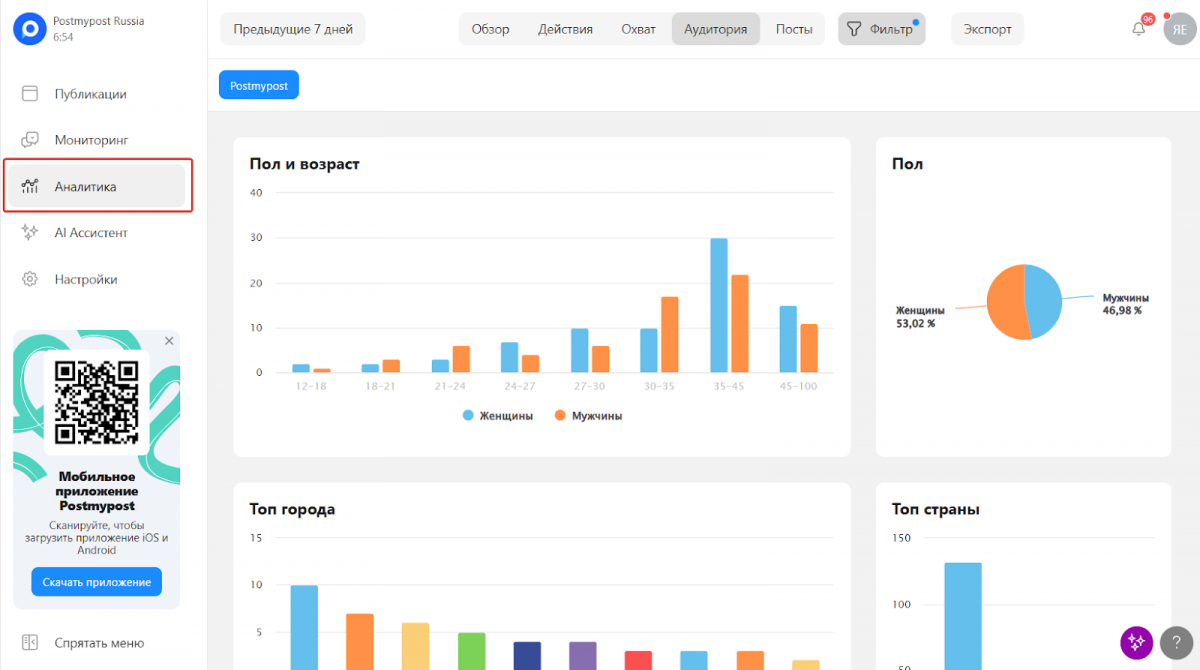
Task: Open the Postmypost Russia workspace switcher
Action: tap(98, 29)
